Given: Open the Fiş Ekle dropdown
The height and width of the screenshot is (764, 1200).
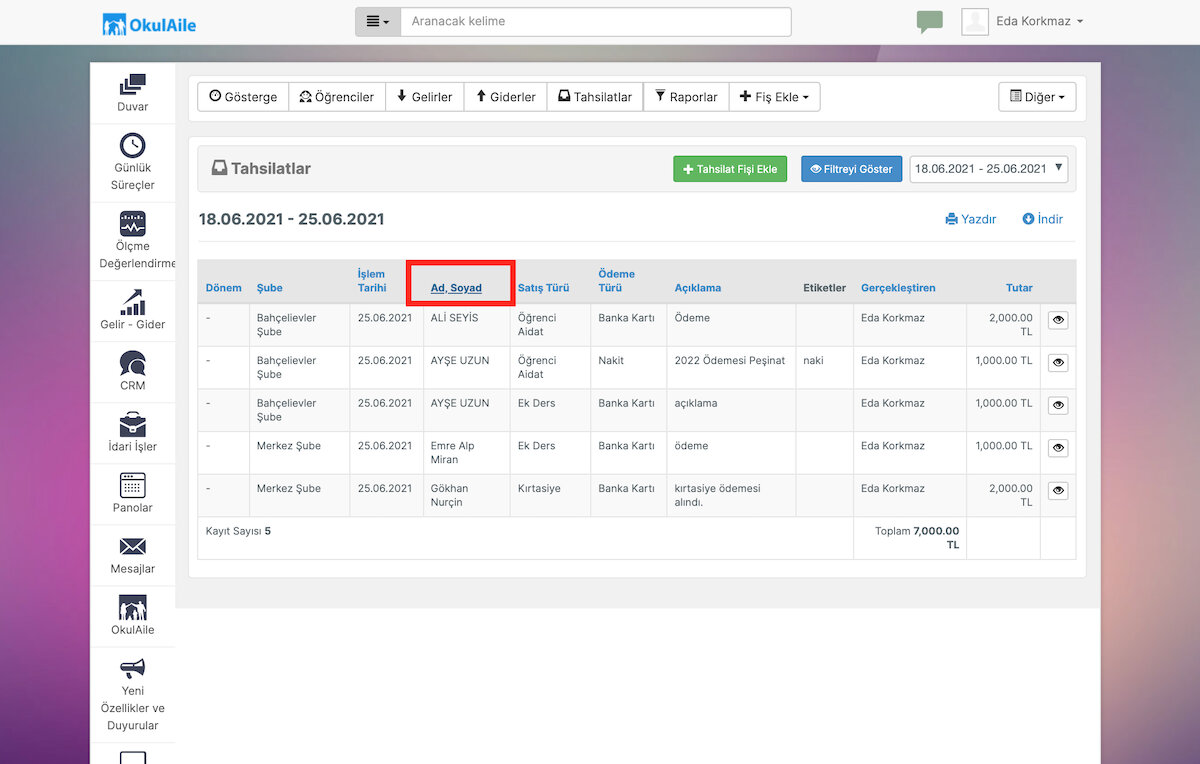Looking at the screenshot, I should (775, 97).
